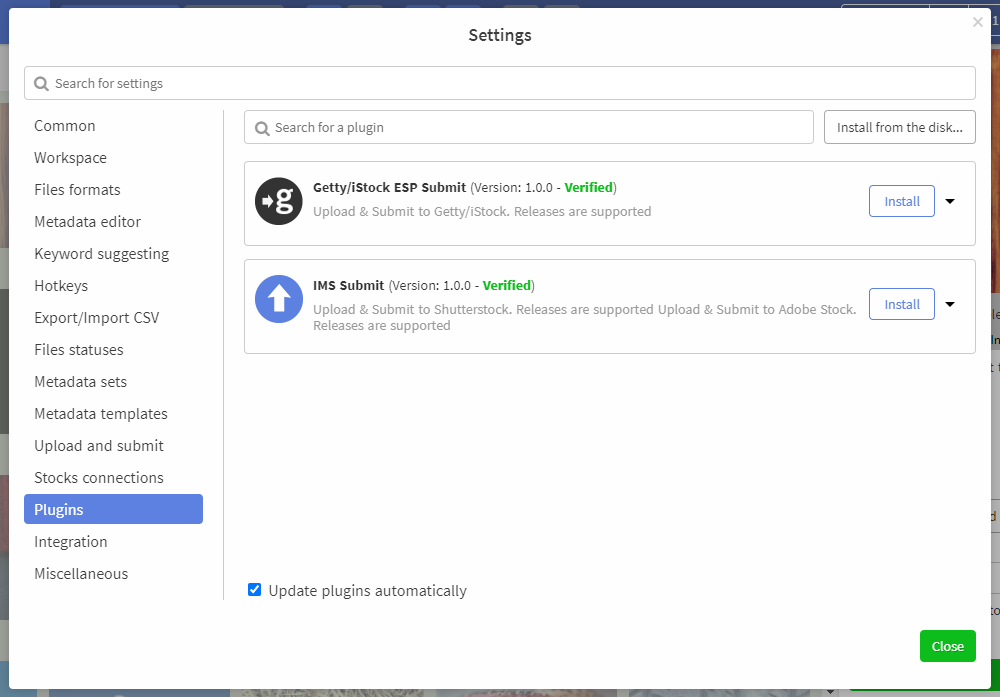Focus the Search for a plugin field
The height and width of the screenshot is (697, 1000).
coord(529,128)
